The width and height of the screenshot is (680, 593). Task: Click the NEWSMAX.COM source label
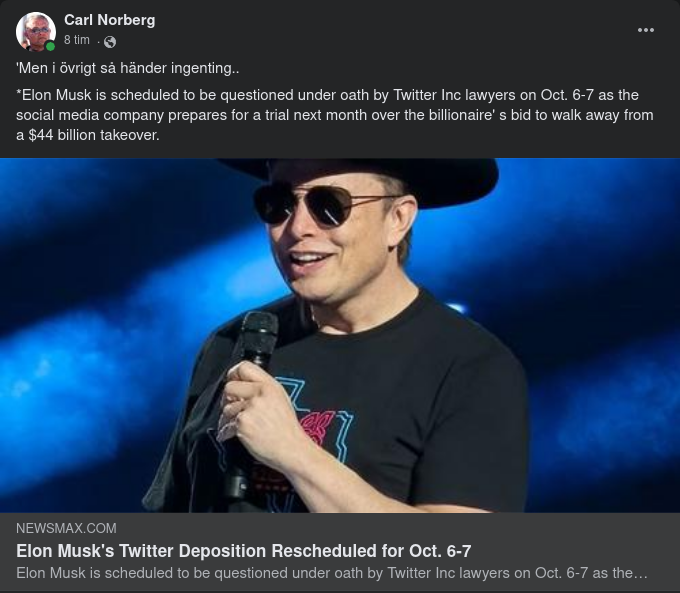(66, 528)
